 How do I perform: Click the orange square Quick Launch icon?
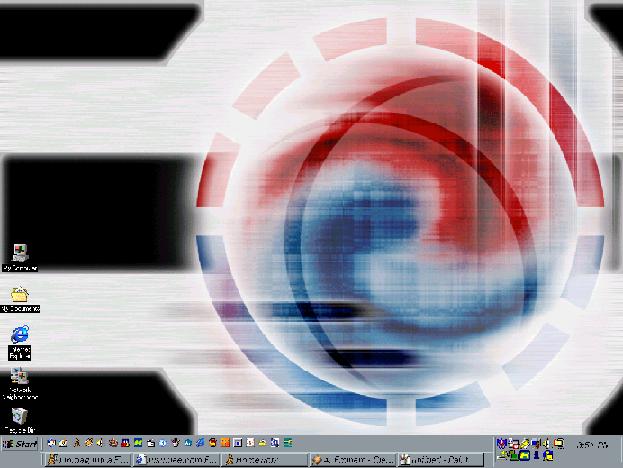(x=225, y=443)
